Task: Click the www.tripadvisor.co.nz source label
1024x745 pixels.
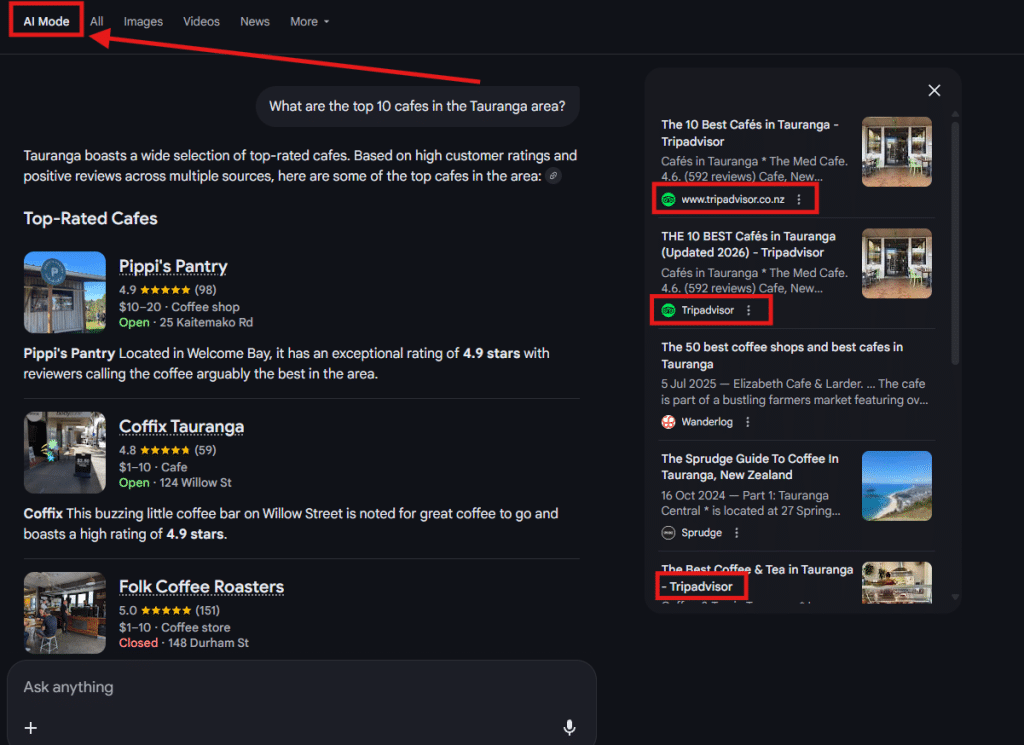Action: pyautogui.click(x=733, y=199)
